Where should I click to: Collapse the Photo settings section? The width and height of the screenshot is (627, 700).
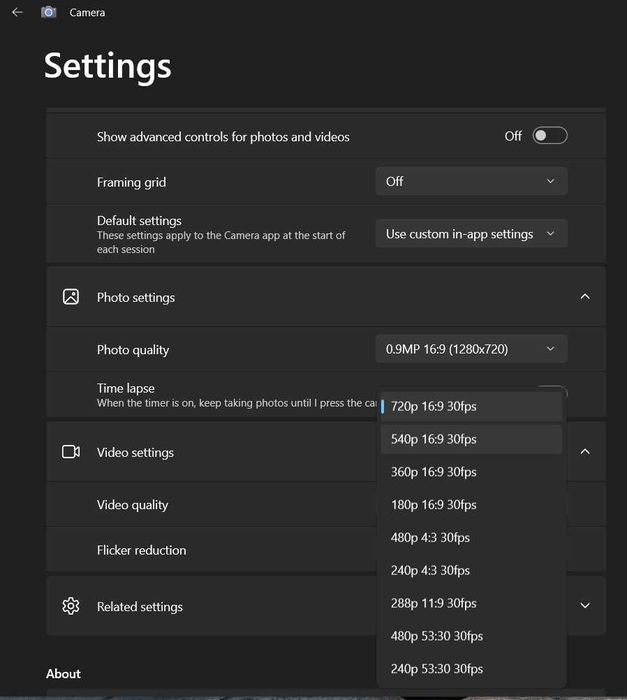point(585,297)
